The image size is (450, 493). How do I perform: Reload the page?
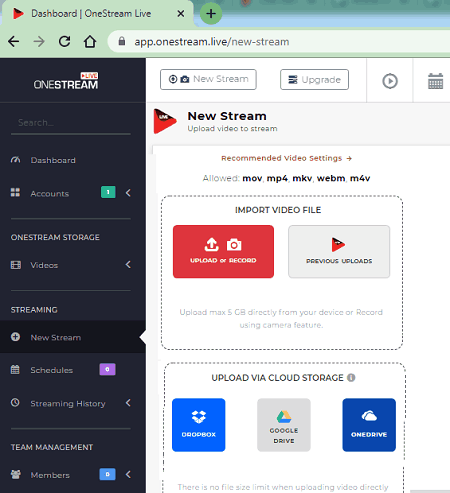pos(64,42)
